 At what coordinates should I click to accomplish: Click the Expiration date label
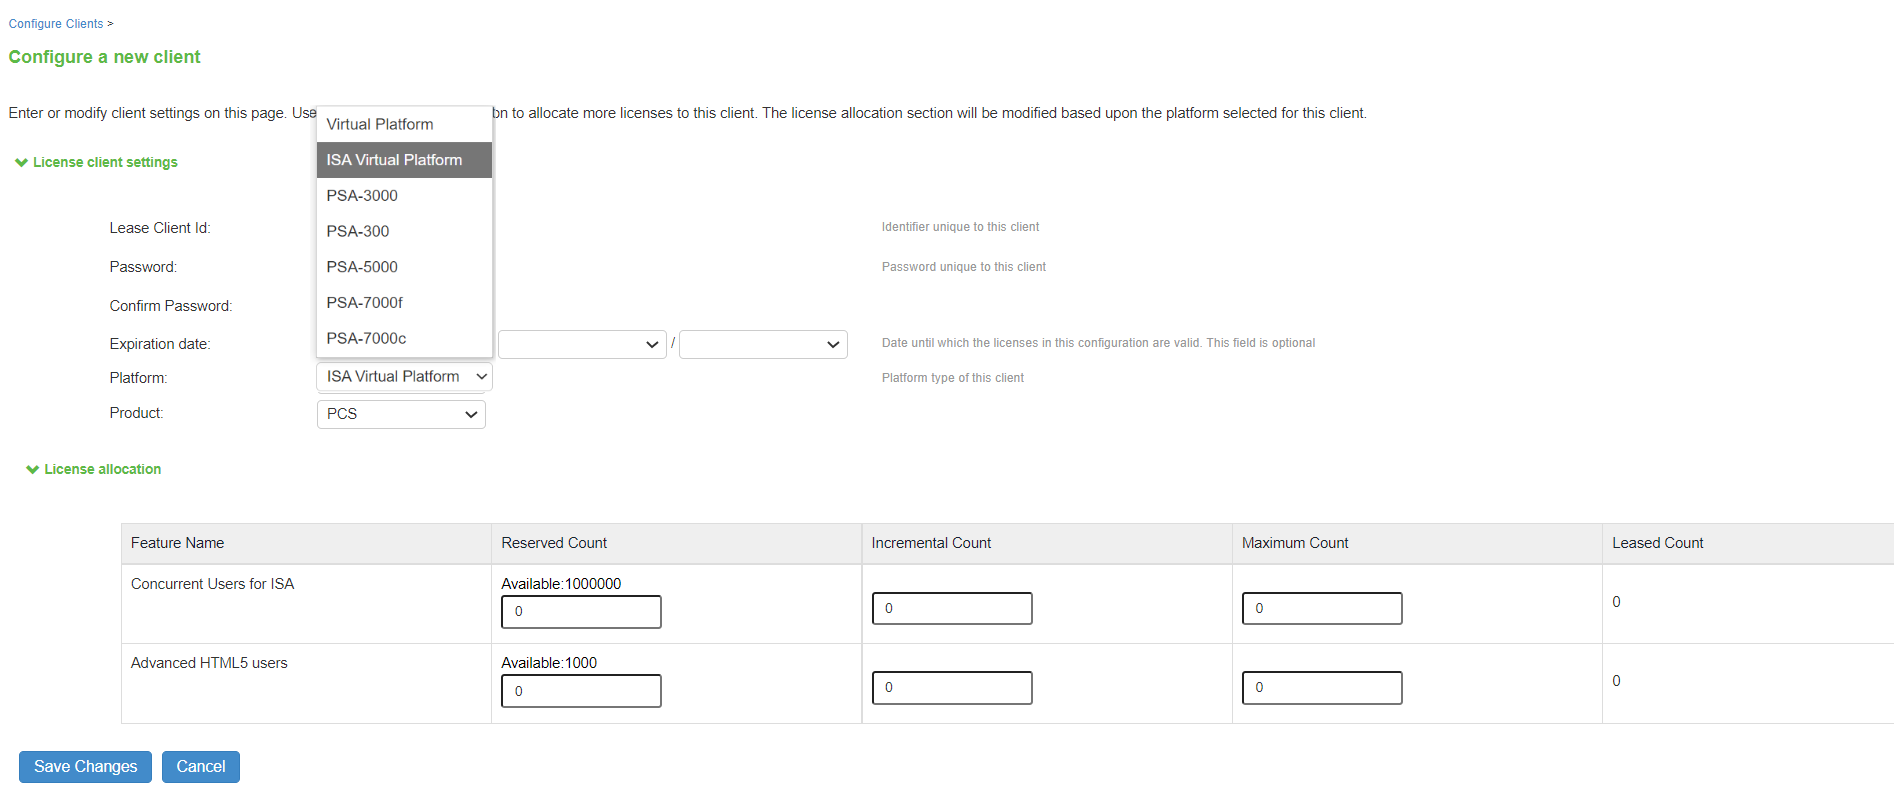click(160, 344)
